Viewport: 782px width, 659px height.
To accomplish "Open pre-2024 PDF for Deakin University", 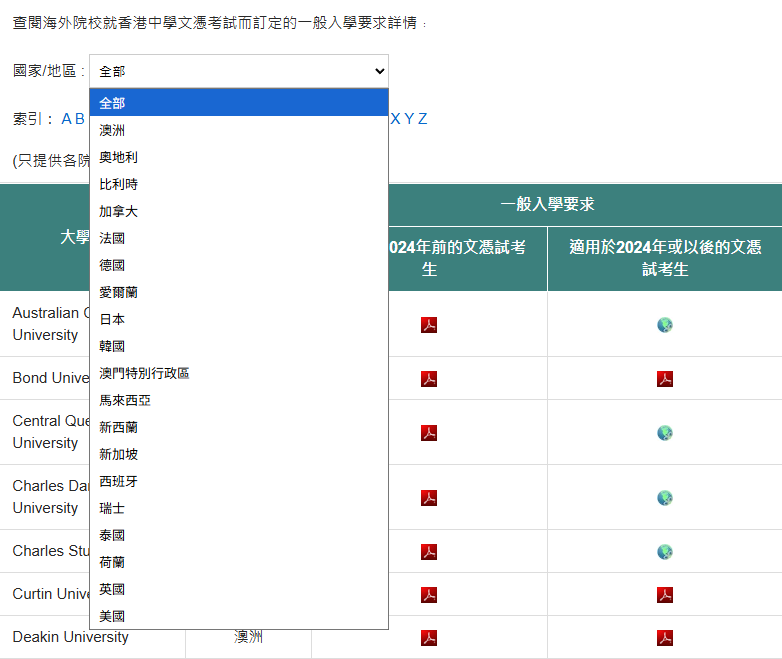I will pyautogui.click(x=429, y=638).
